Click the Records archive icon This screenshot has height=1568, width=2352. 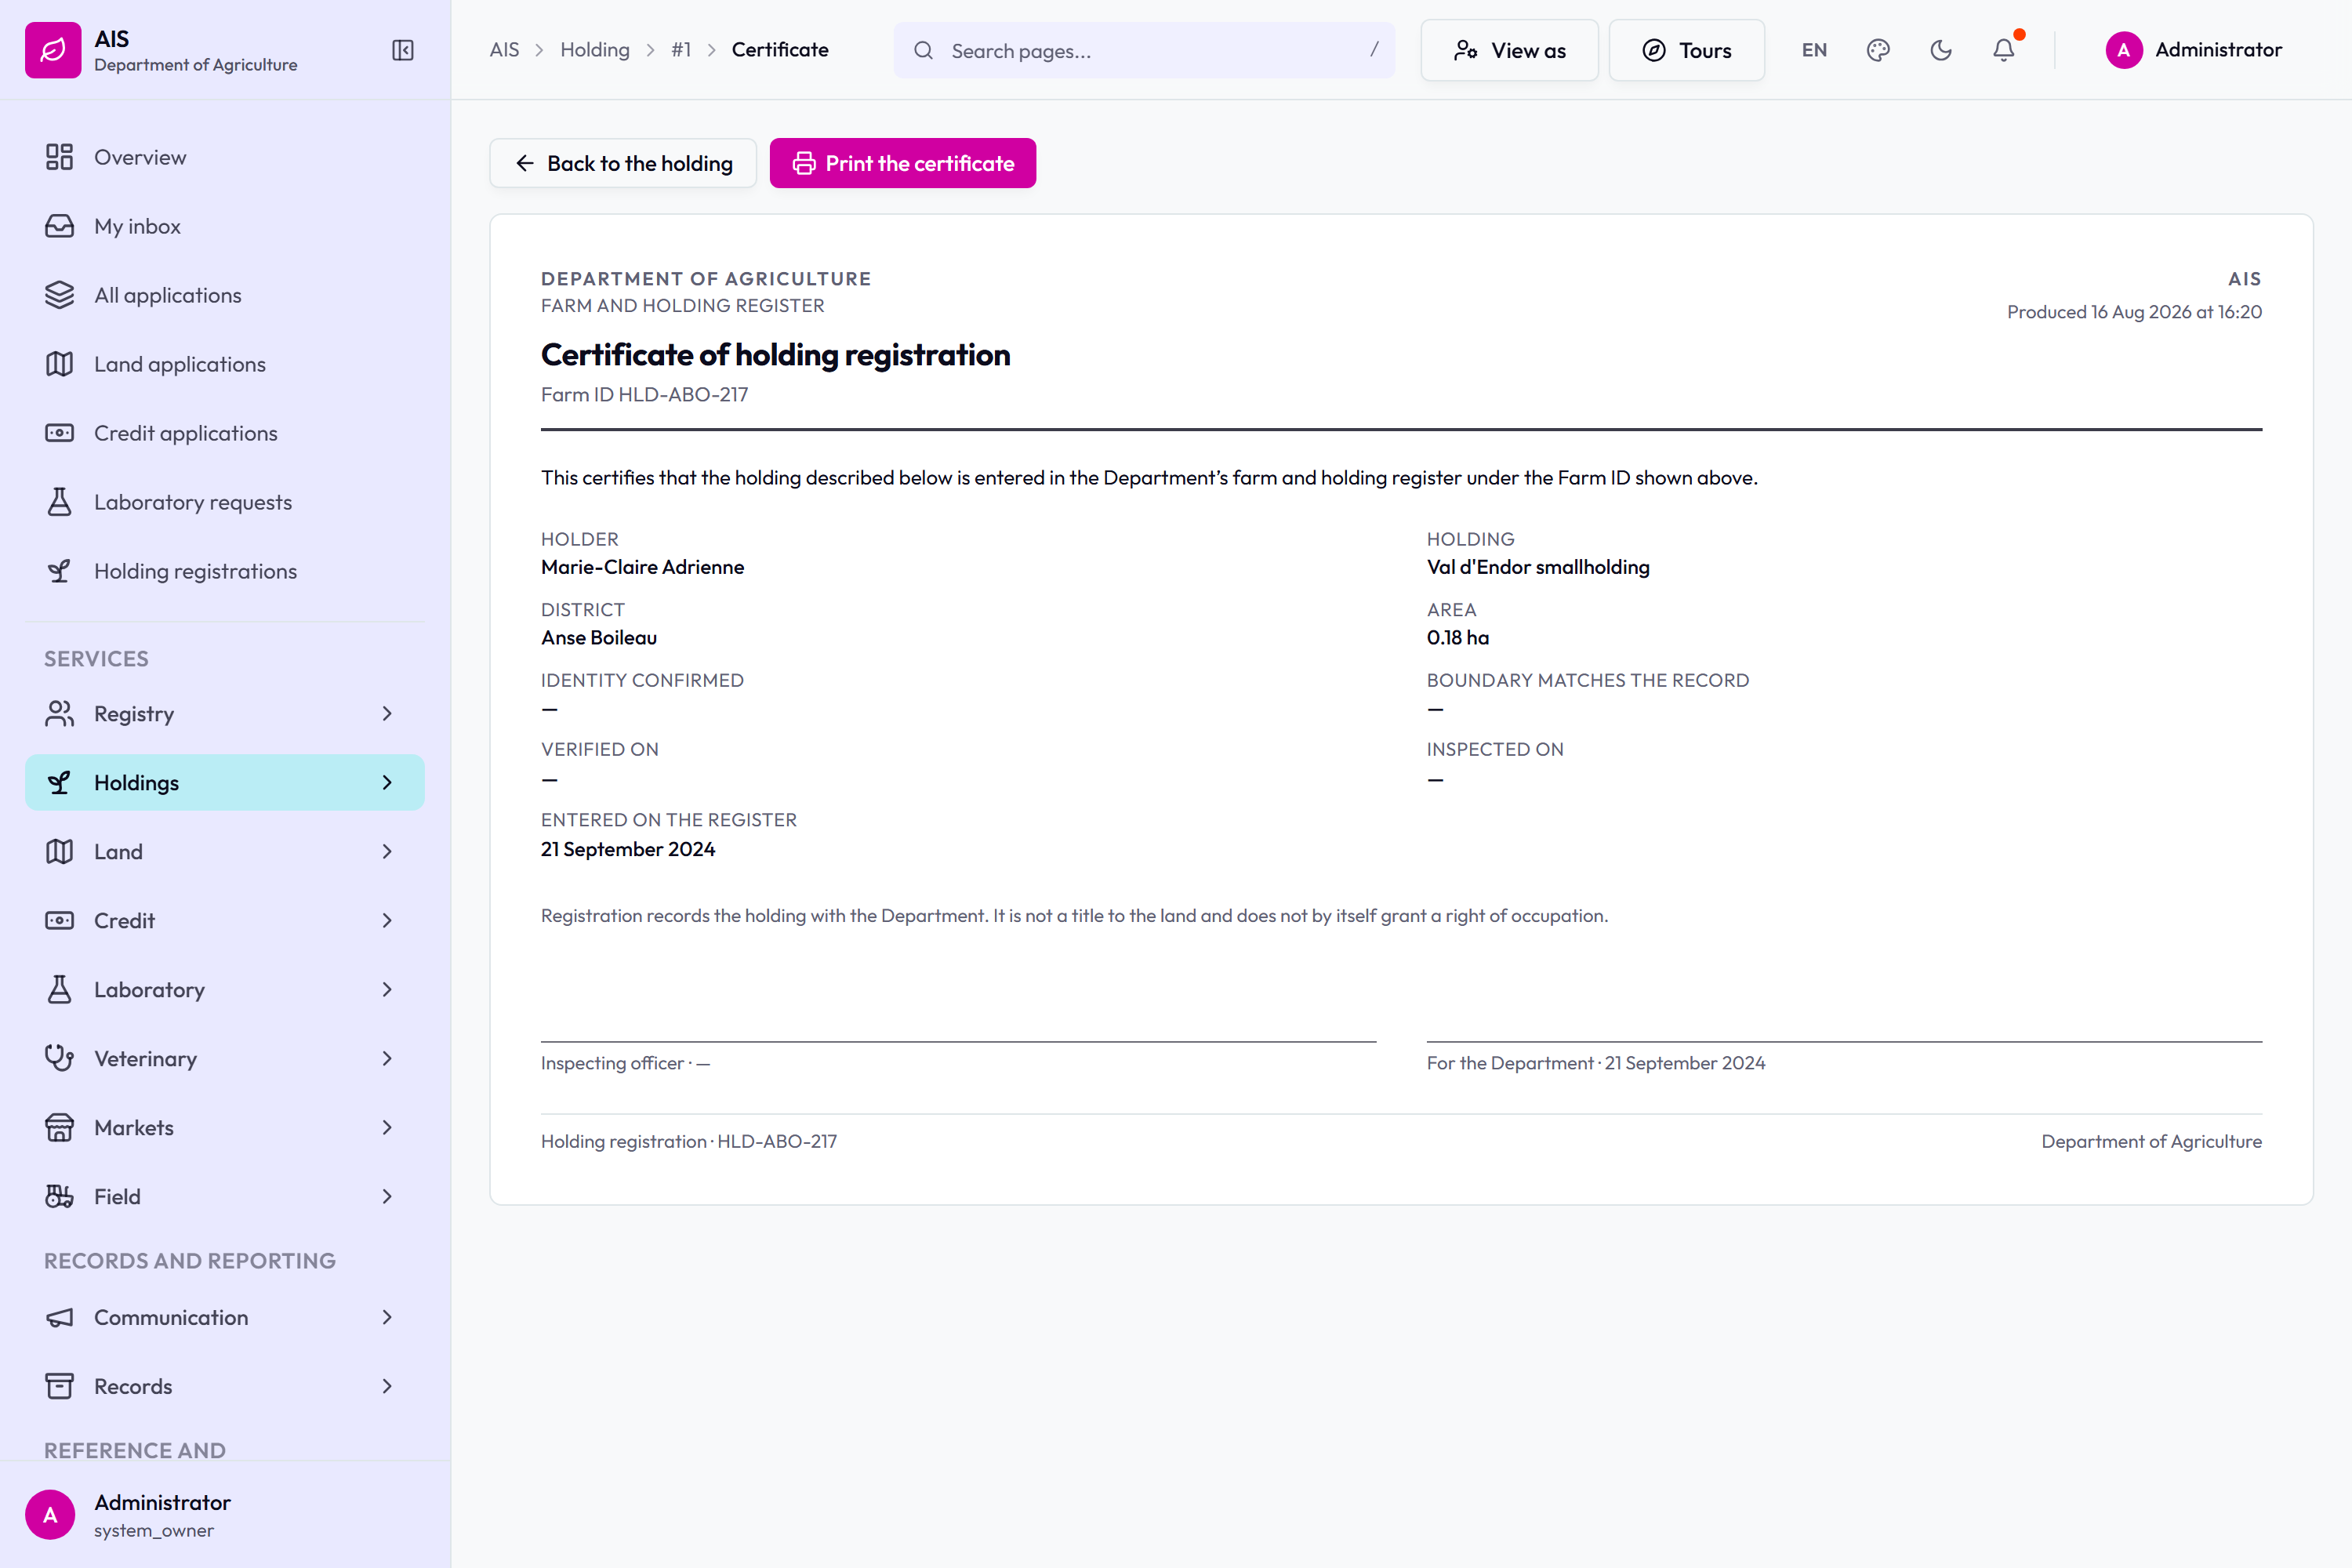point(59,1386)
